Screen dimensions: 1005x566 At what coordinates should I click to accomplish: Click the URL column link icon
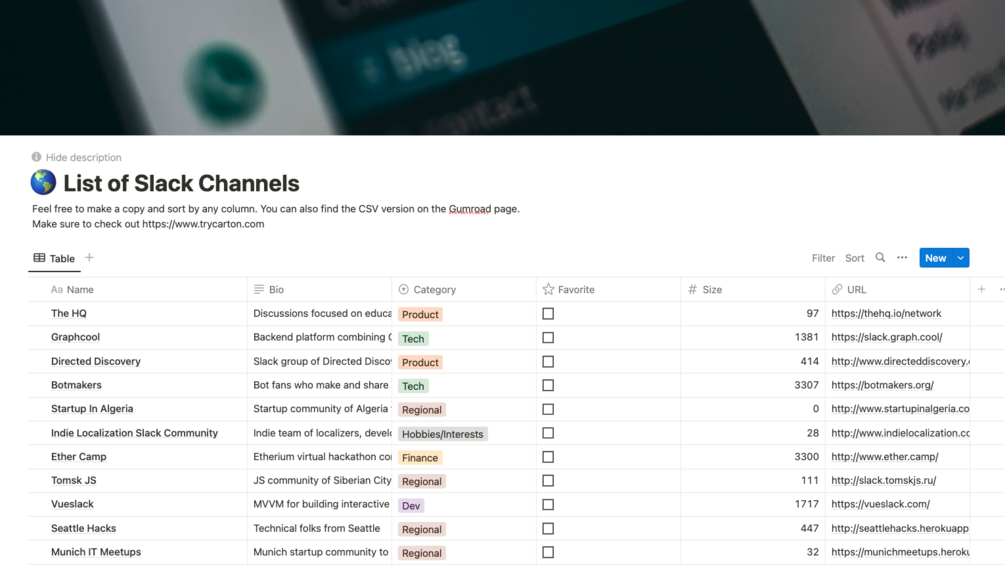pos(837,290)
